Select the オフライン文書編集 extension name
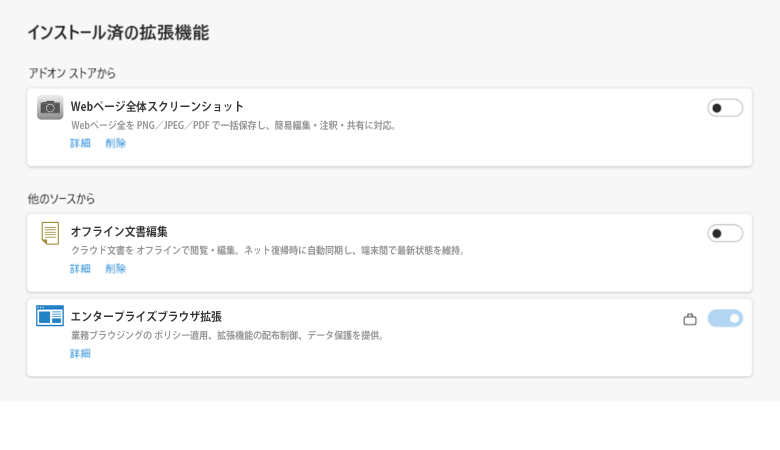 tap(119, 231)
